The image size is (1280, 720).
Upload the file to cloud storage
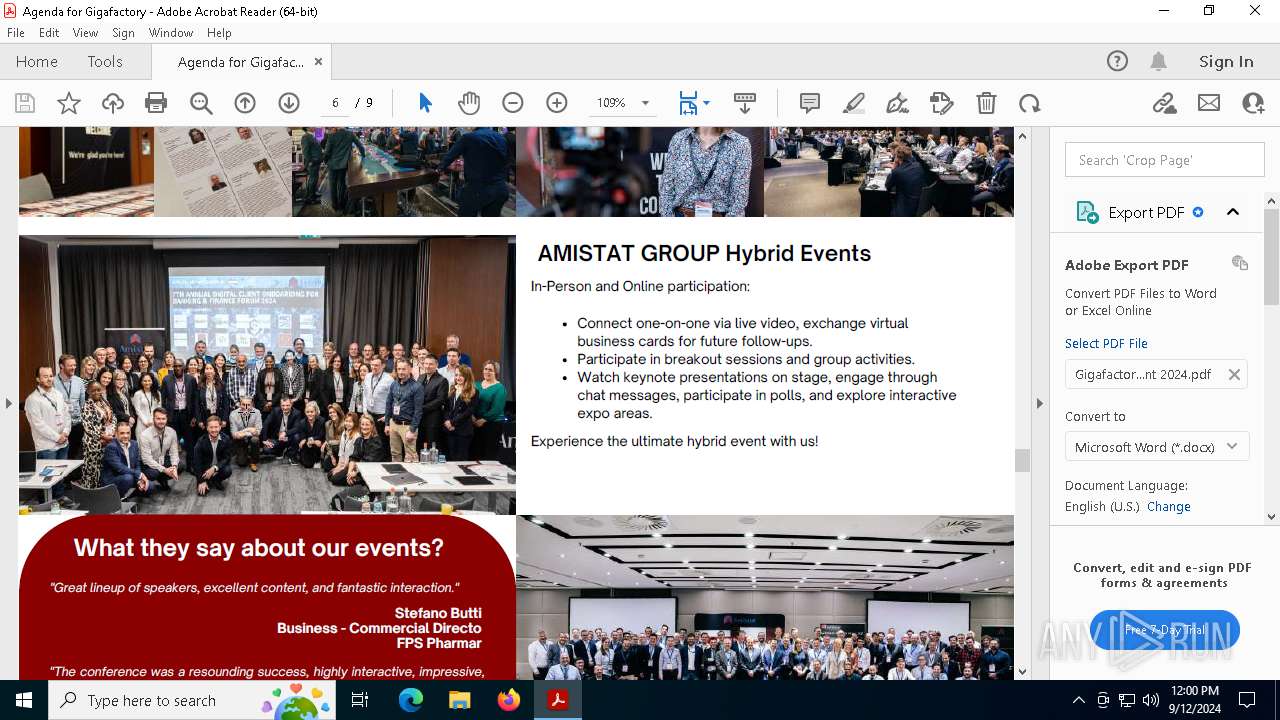(x=113, y=103)
